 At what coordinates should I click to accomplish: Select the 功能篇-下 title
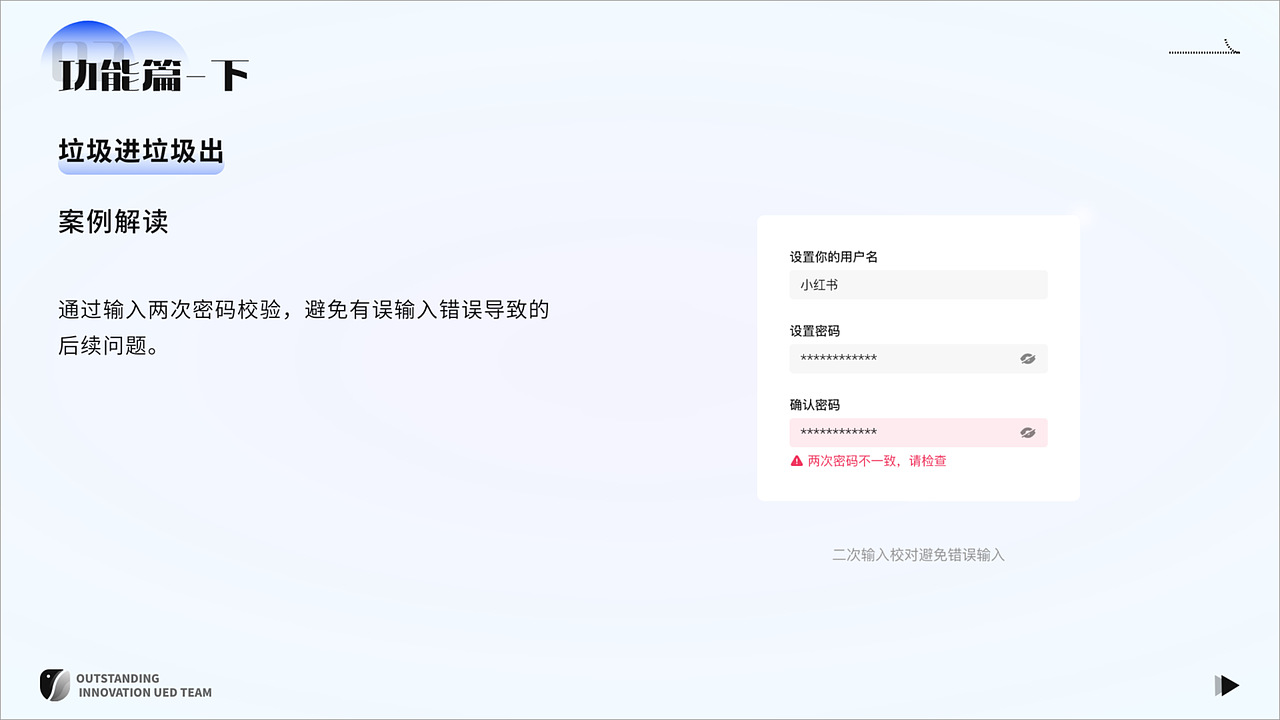pyautogui.click(x=150, y=72)
